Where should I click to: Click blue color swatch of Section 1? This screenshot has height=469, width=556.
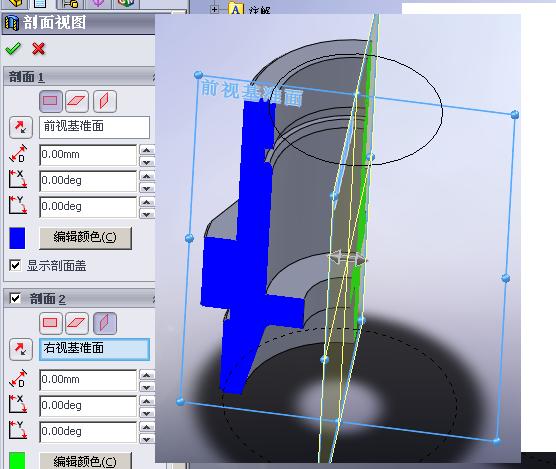17,238
